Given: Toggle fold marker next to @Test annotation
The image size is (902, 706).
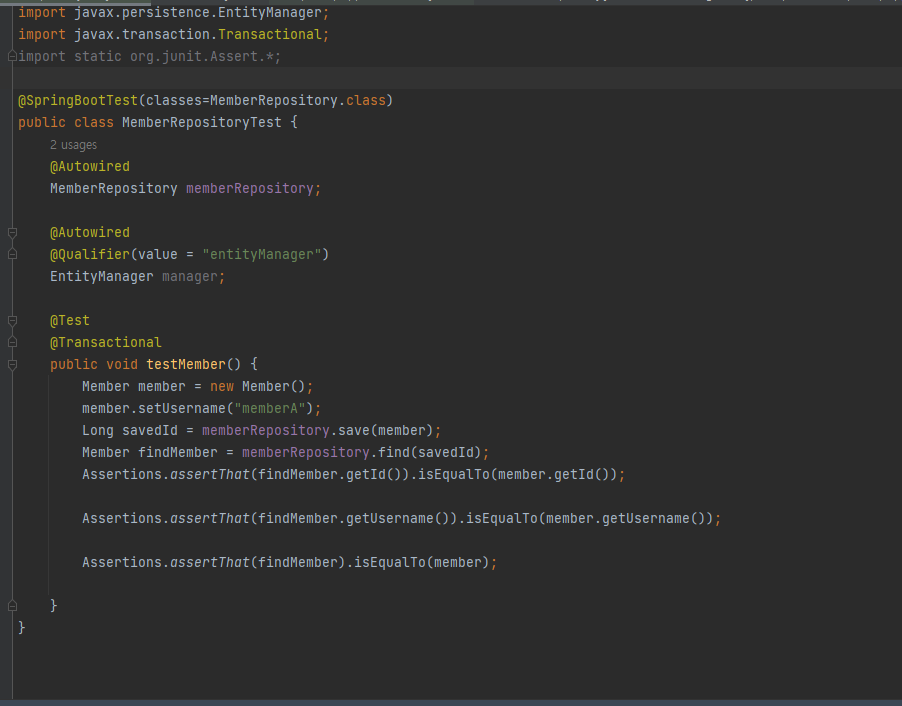Looking at the screenshot, I should click(x=12, y=320).
